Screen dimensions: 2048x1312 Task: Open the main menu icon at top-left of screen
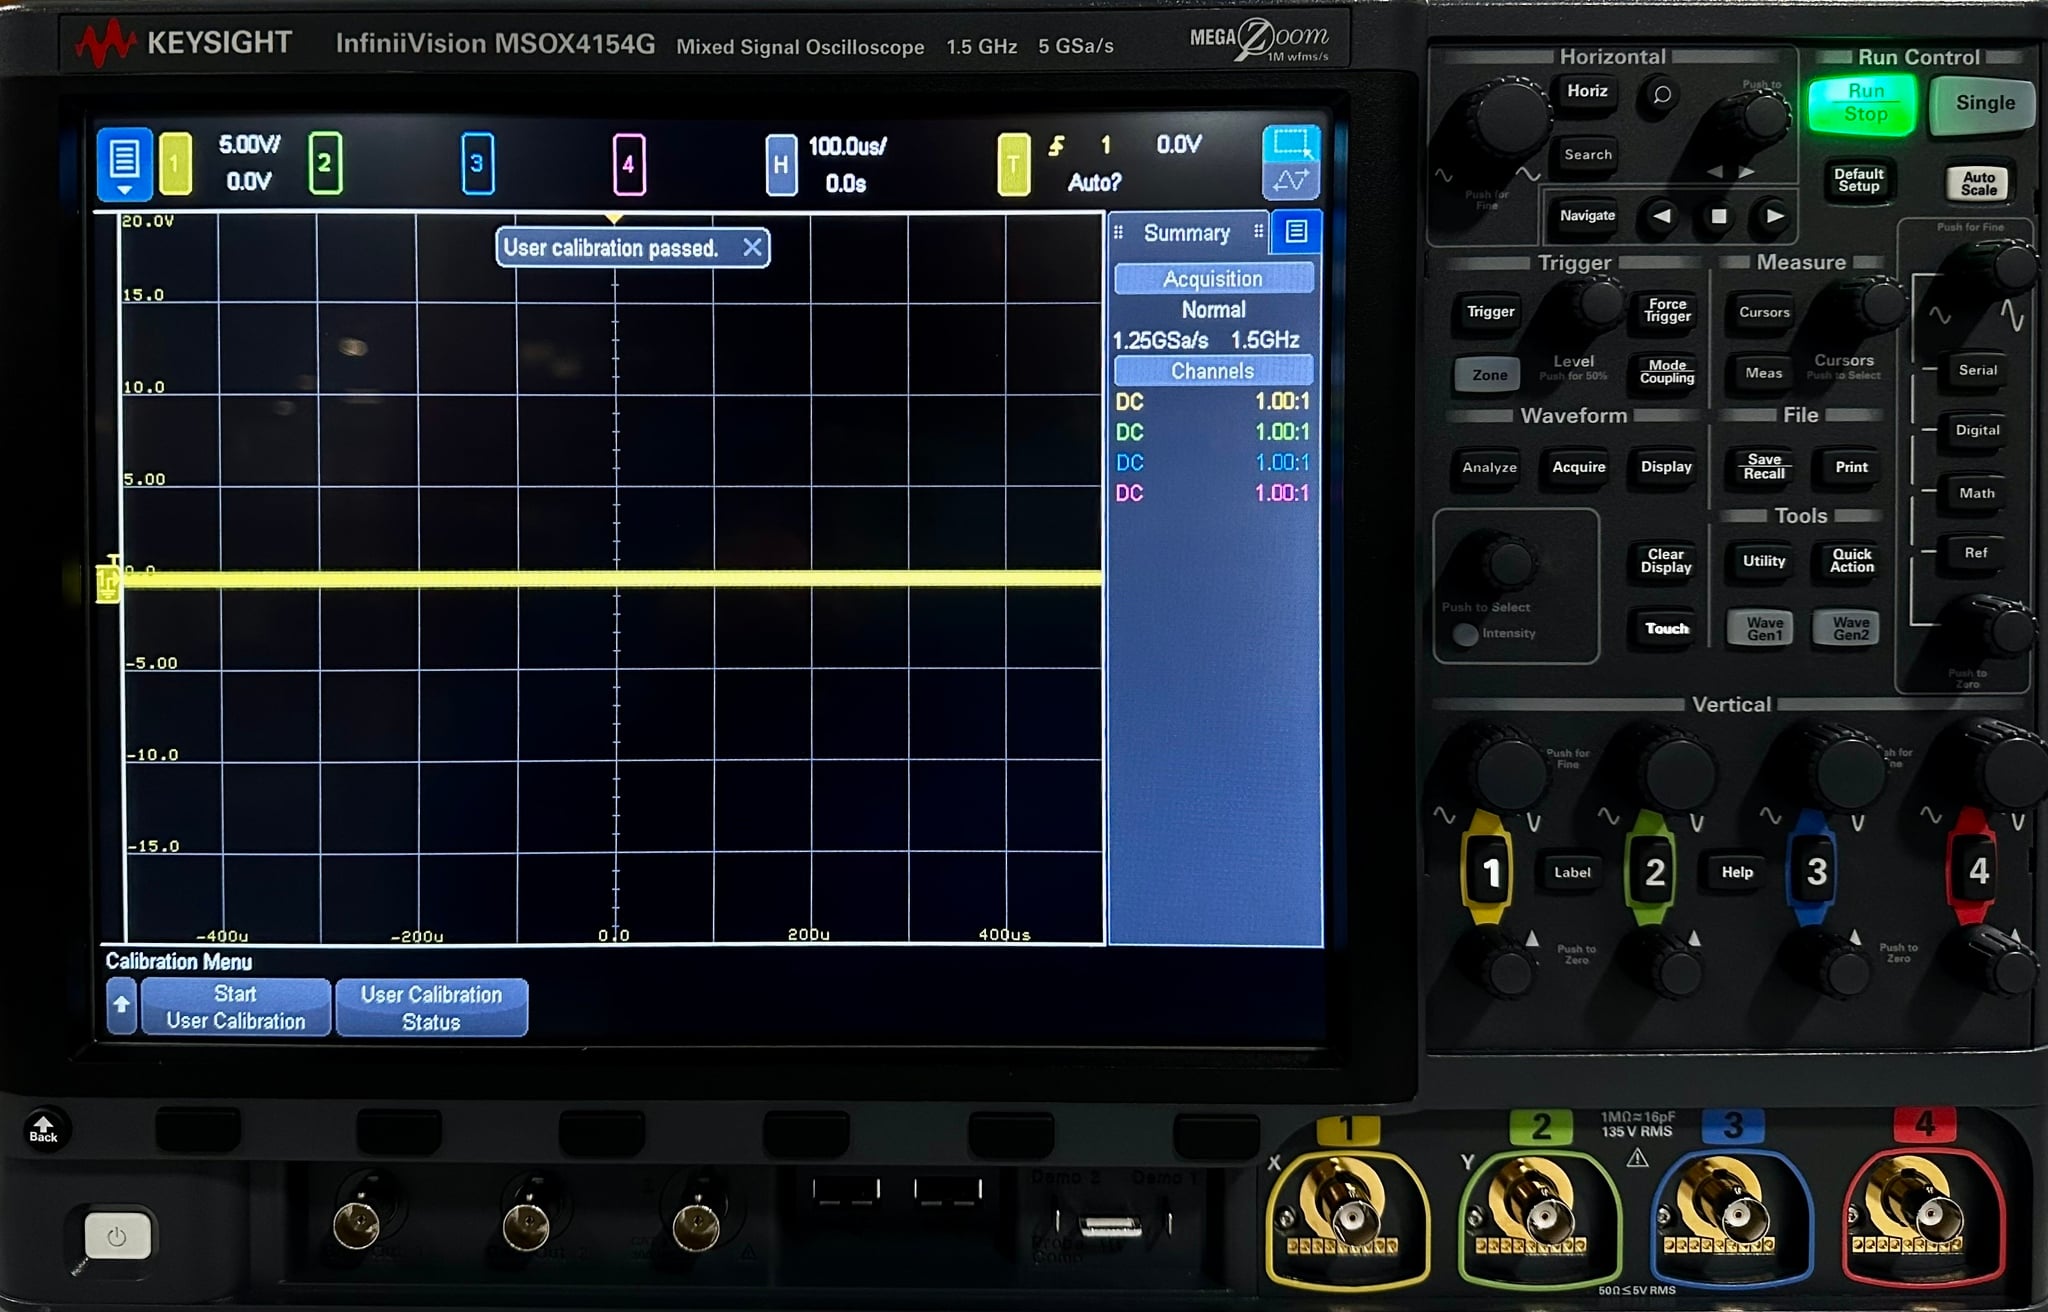point(124,163)
